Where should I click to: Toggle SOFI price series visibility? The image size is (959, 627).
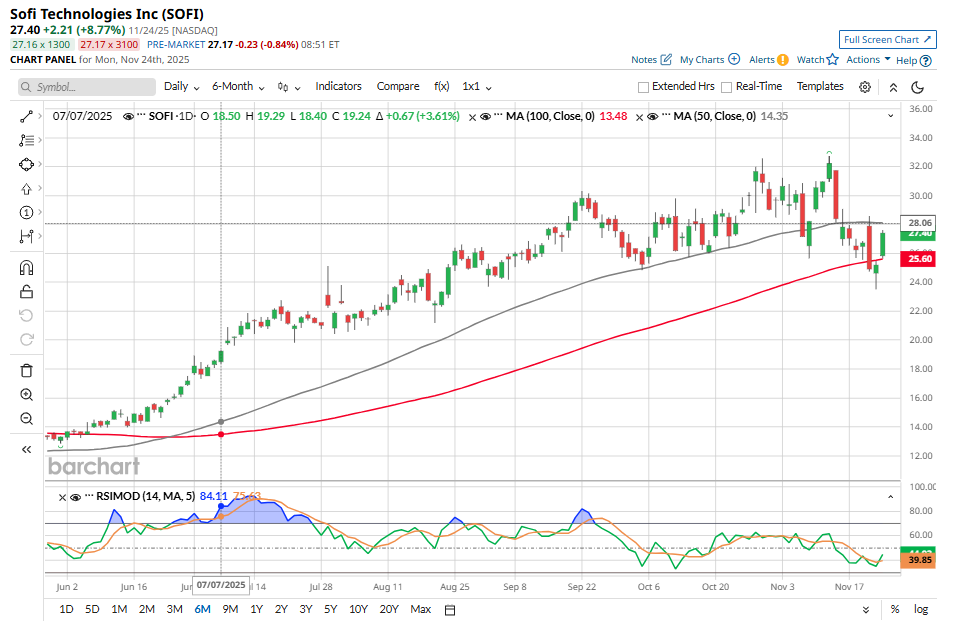click(128, 116)
